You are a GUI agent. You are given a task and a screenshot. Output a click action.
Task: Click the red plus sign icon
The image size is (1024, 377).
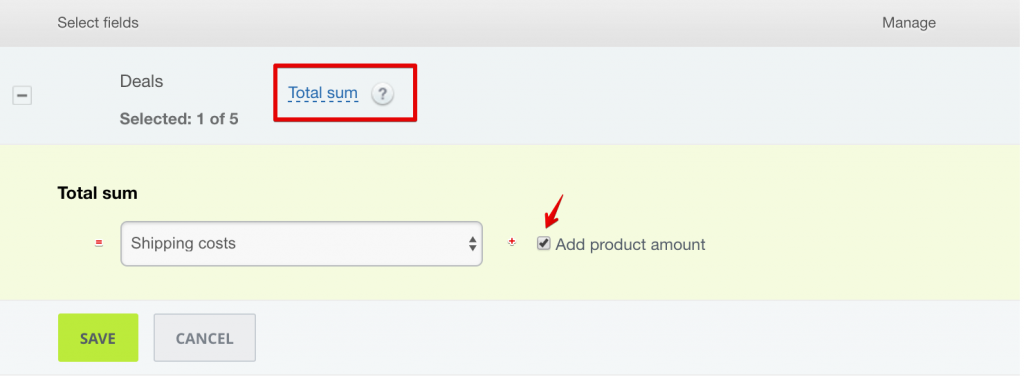(512, 242)
